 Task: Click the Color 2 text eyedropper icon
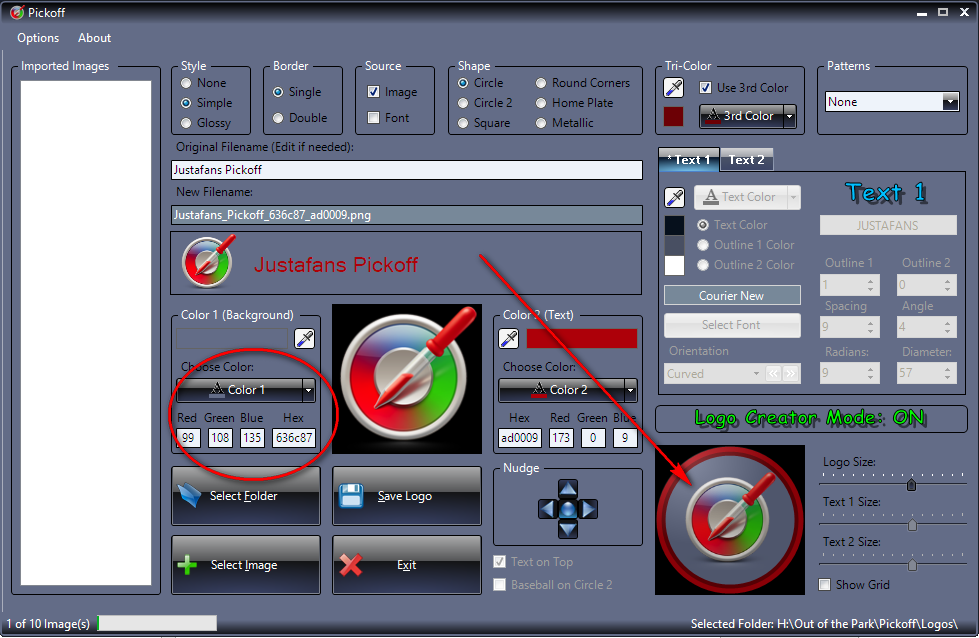508,338
